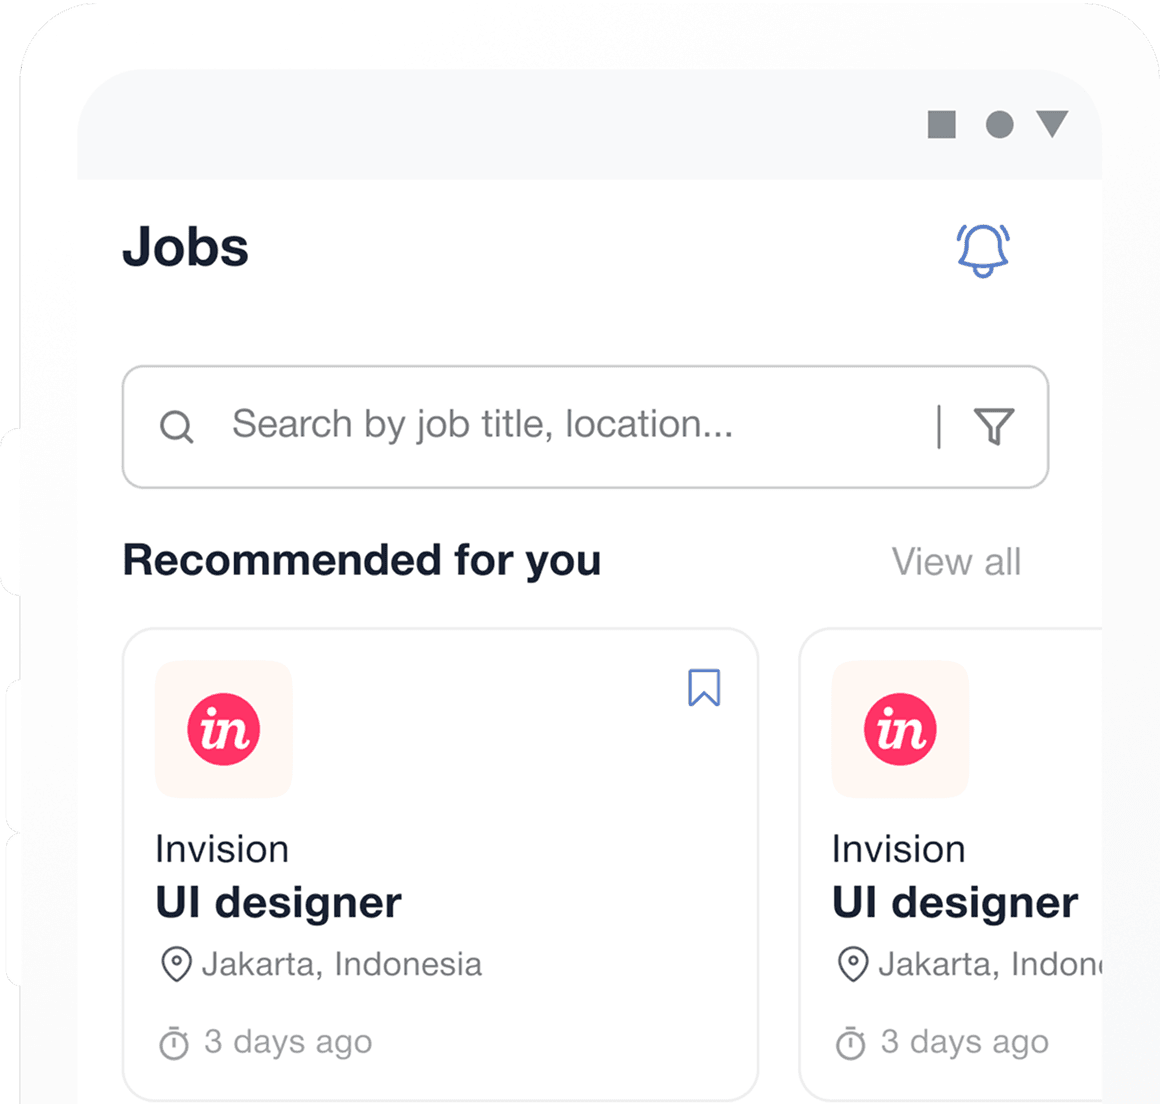Click Jakarta, Indonesia on the first card
The image size is (1160, 1104).
coord(341,964)
